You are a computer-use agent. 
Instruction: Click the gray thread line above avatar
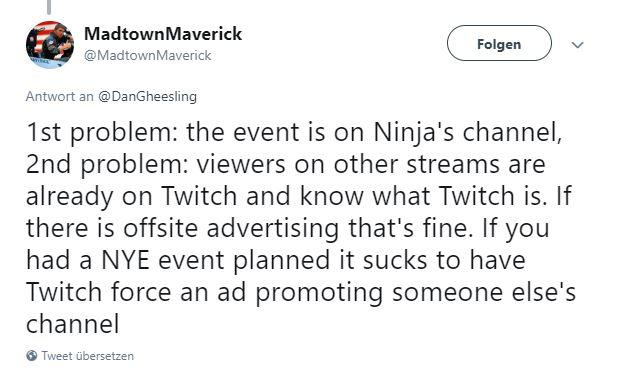tap(49, 7)
